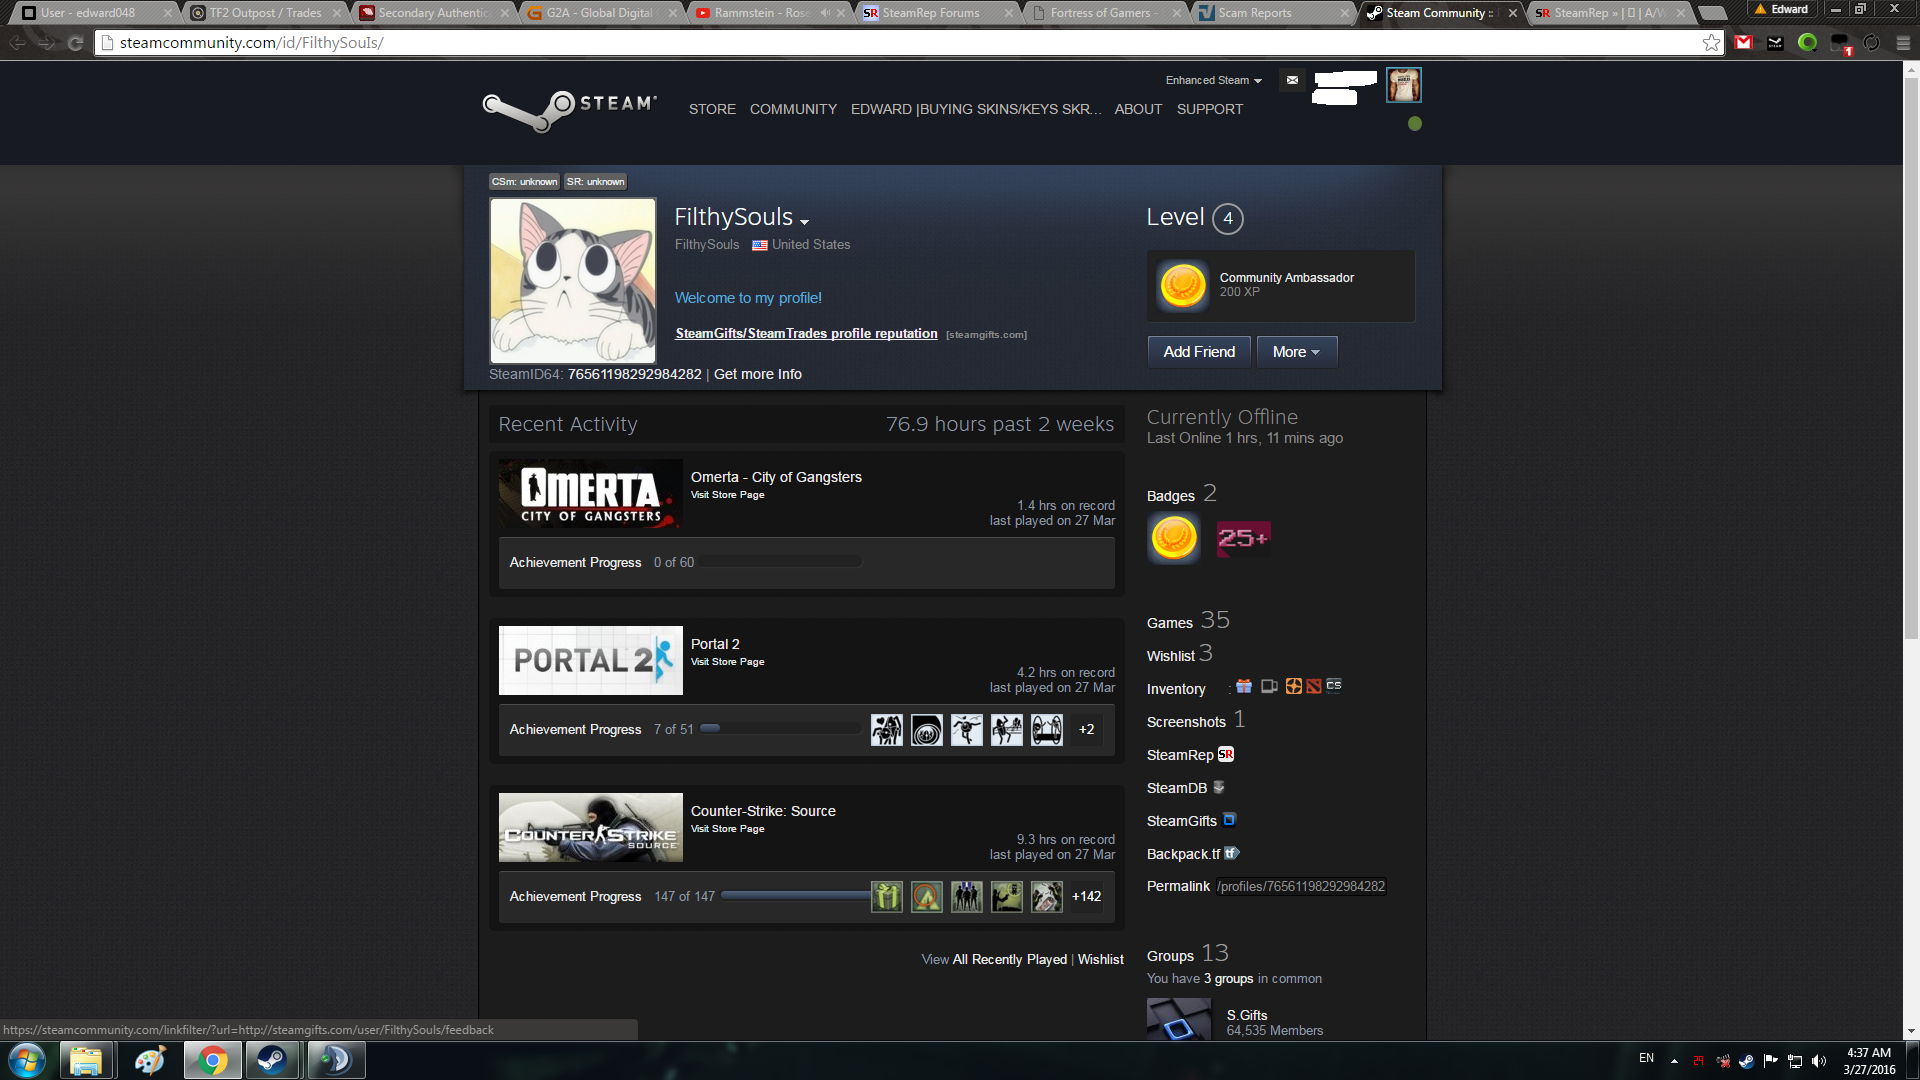Viewport: 1920px width, 1080px height.
Task: Open the More dropdown button
Action: coord(1296,352)
